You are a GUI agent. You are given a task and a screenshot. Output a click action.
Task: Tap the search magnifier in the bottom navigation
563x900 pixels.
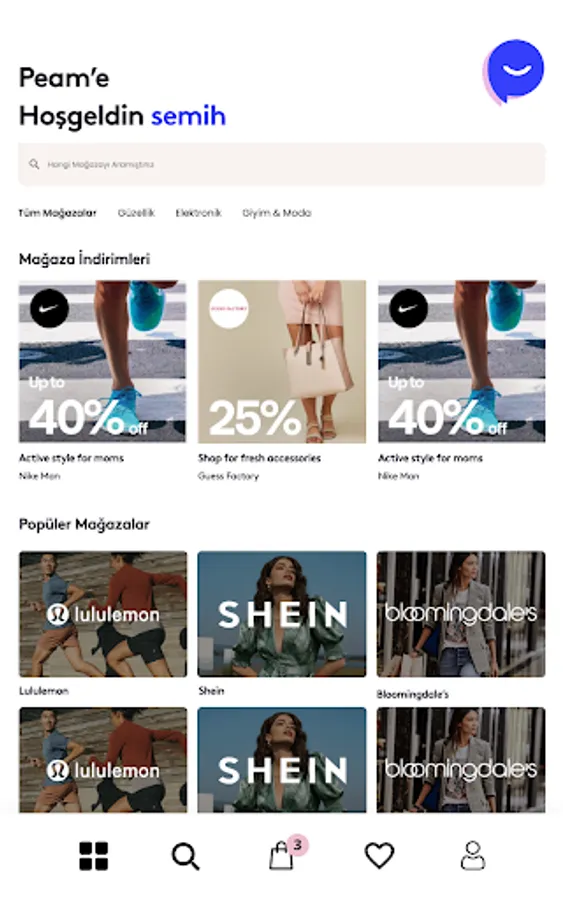click(186, 856)
